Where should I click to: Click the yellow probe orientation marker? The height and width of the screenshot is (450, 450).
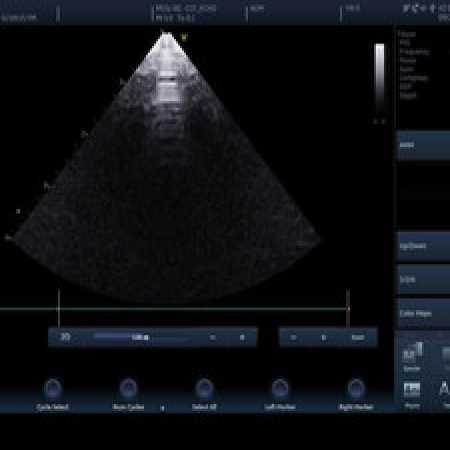click(x=184, y=36)
